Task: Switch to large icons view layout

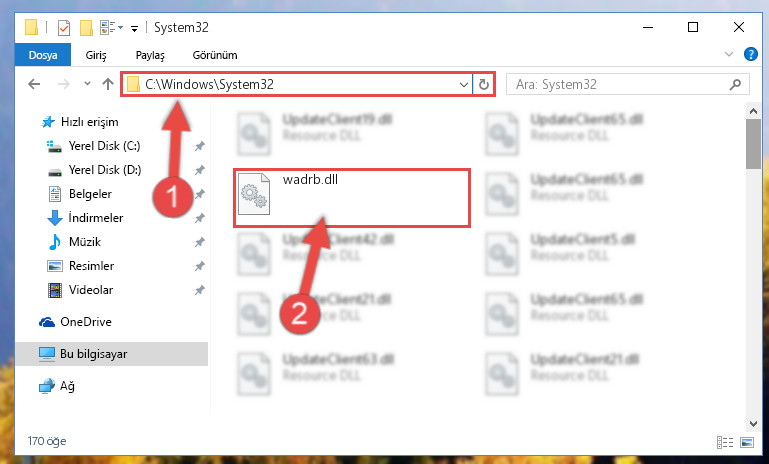Action: click(x=746, y=442)
